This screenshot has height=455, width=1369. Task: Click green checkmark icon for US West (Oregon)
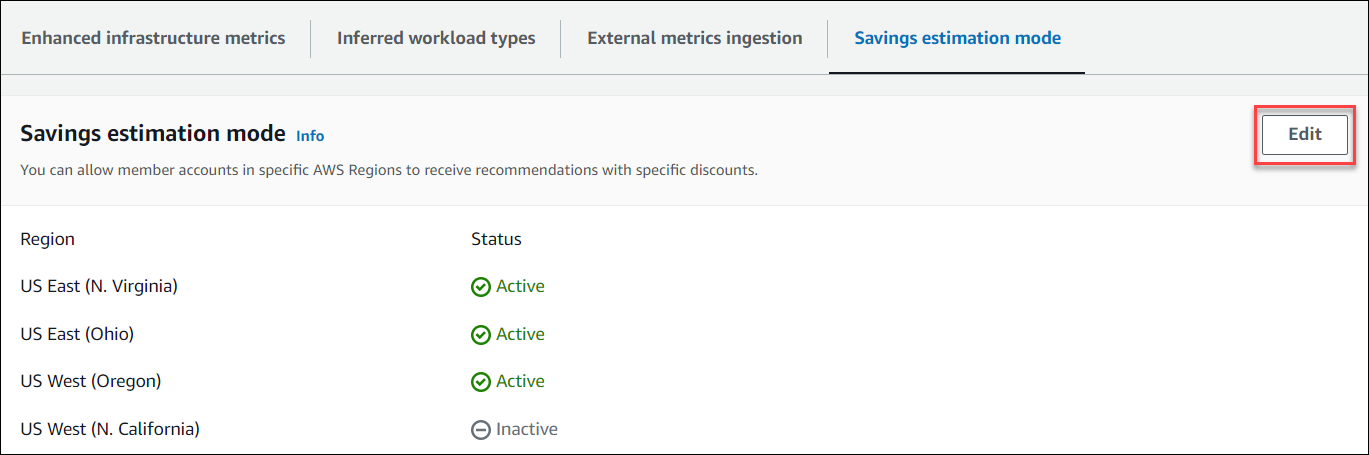(x=481, y=382)
